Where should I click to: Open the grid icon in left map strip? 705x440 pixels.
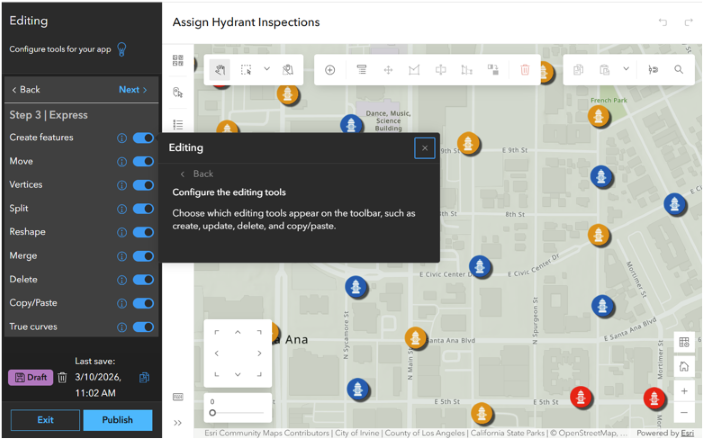178,61
